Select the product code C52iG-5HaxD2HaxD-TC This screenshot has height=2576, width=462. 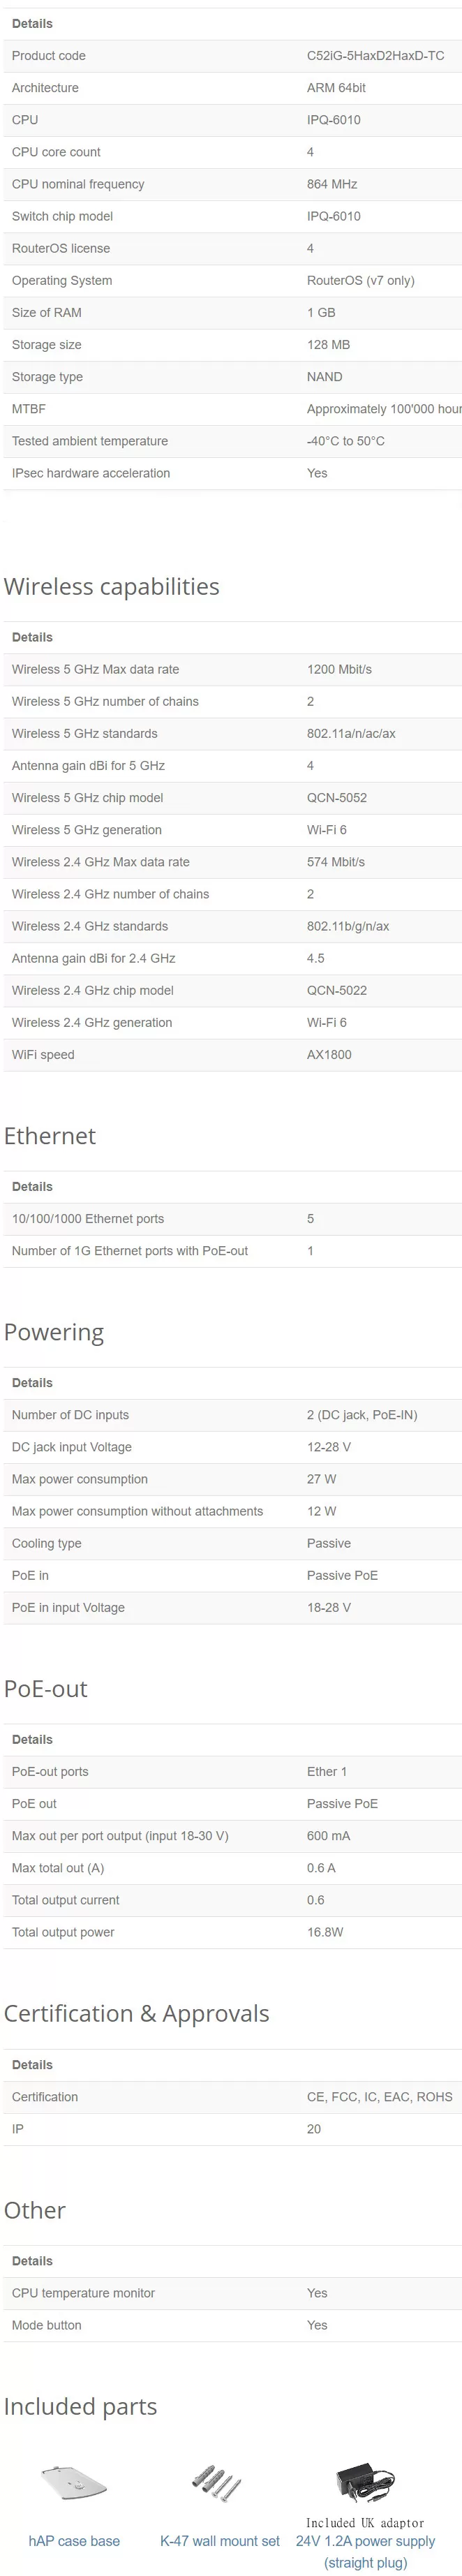(x=375, y=56)
